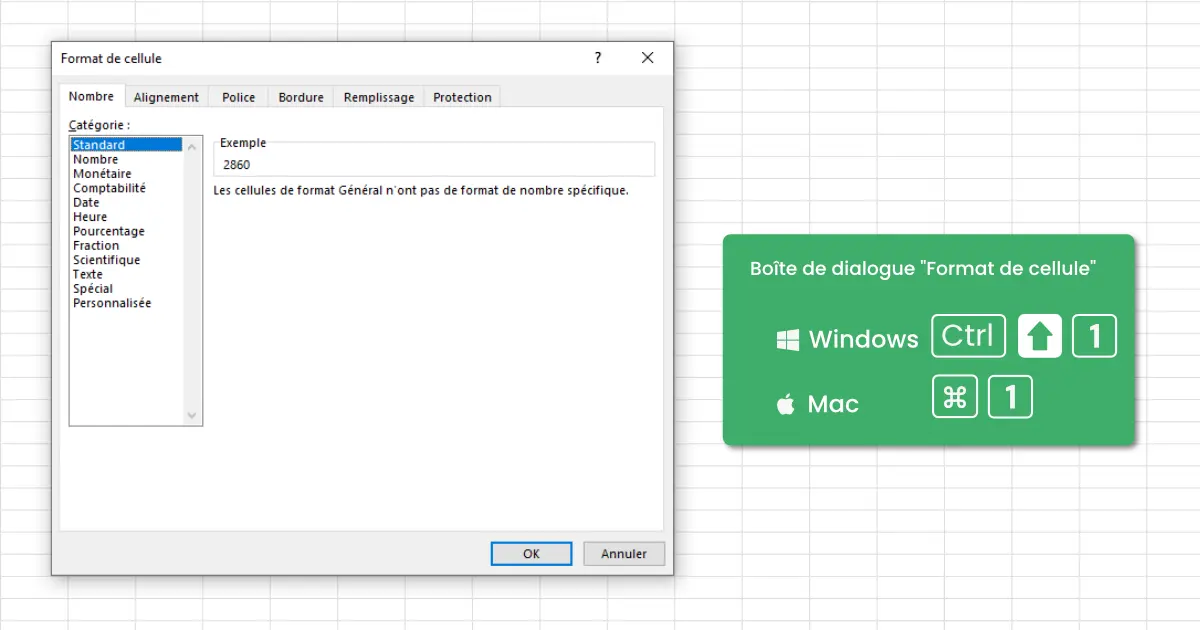This screenshot has height=630, width=1200.
Task: Click the category list scroll up arrow
Action: [193, 146]
